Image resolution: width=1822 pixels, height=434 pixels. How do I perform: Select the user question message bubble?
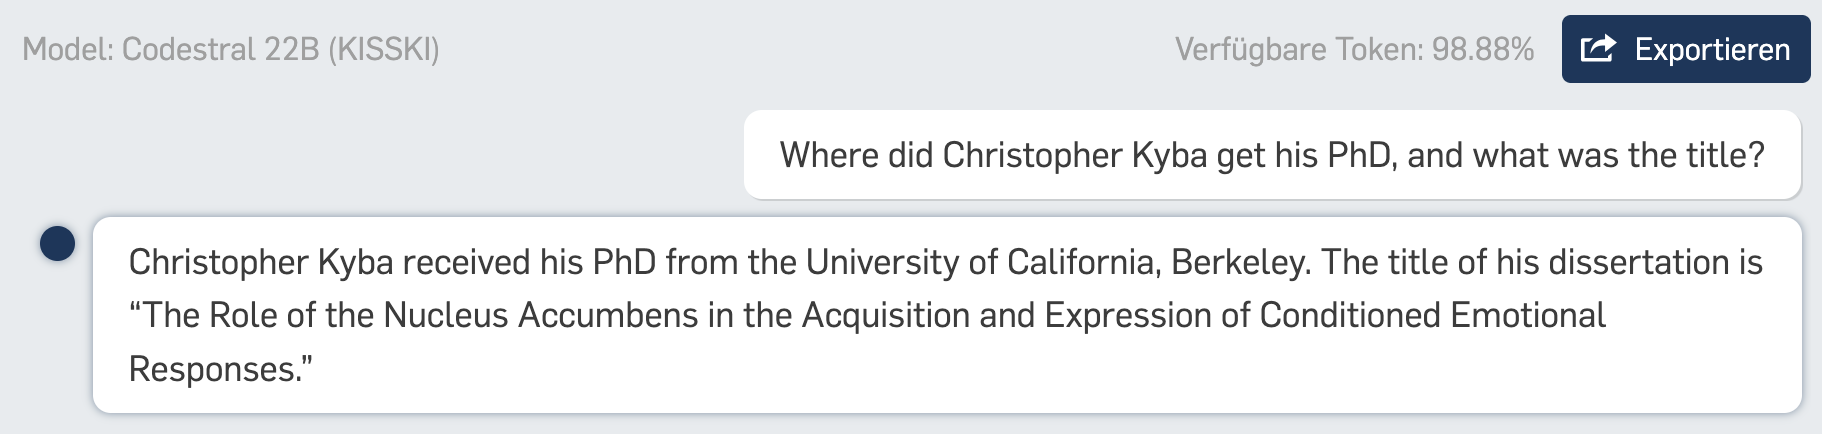1272,155
